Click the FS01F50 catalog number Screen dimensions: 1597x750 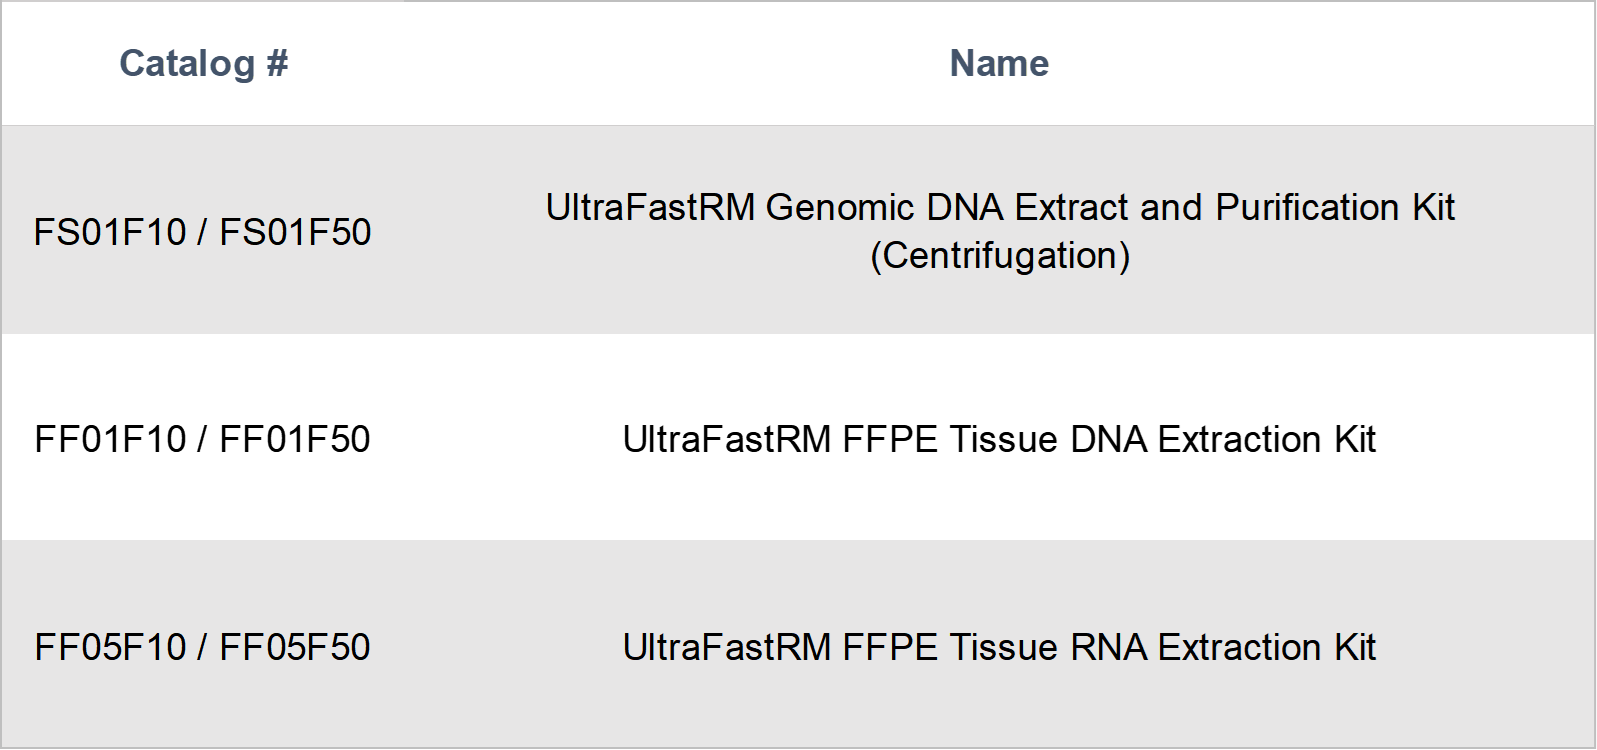tap(295, 232)
